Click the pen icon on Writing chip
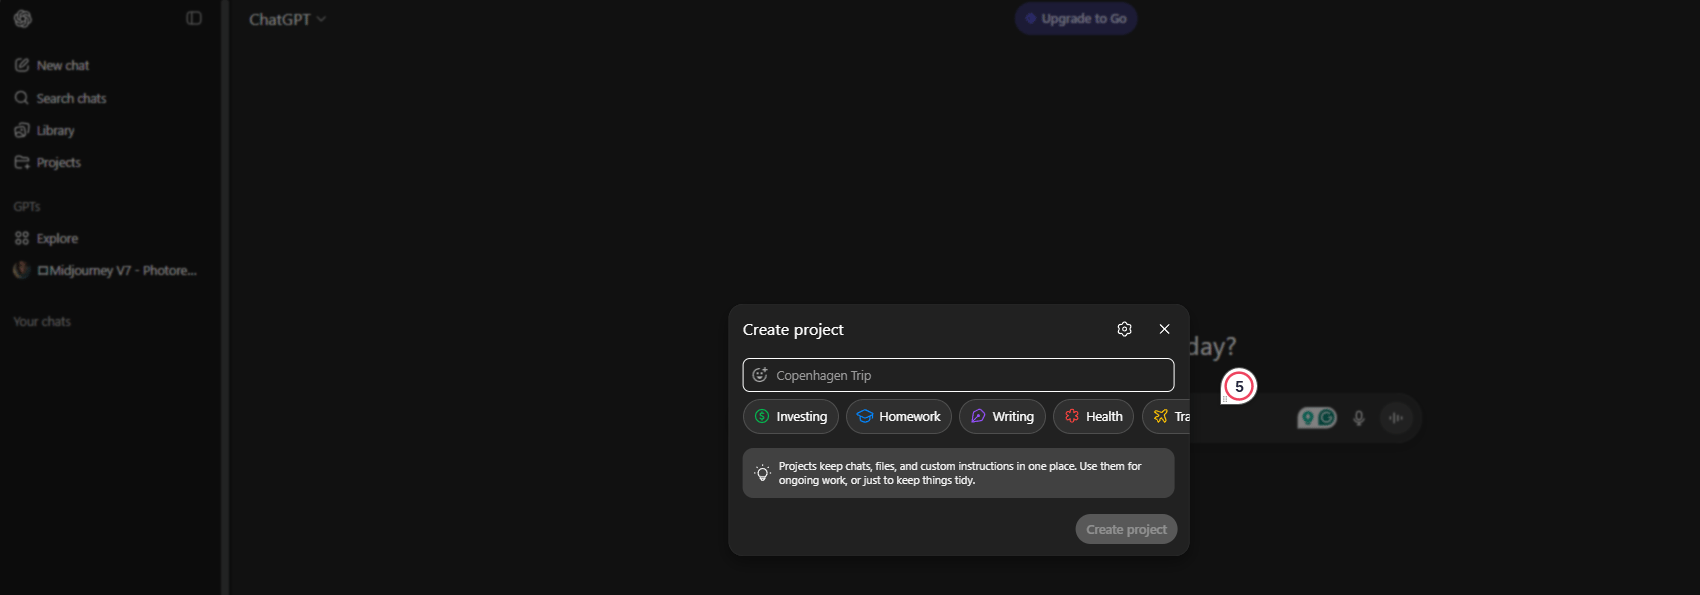The image size is (1700, 595). (978, 416)
